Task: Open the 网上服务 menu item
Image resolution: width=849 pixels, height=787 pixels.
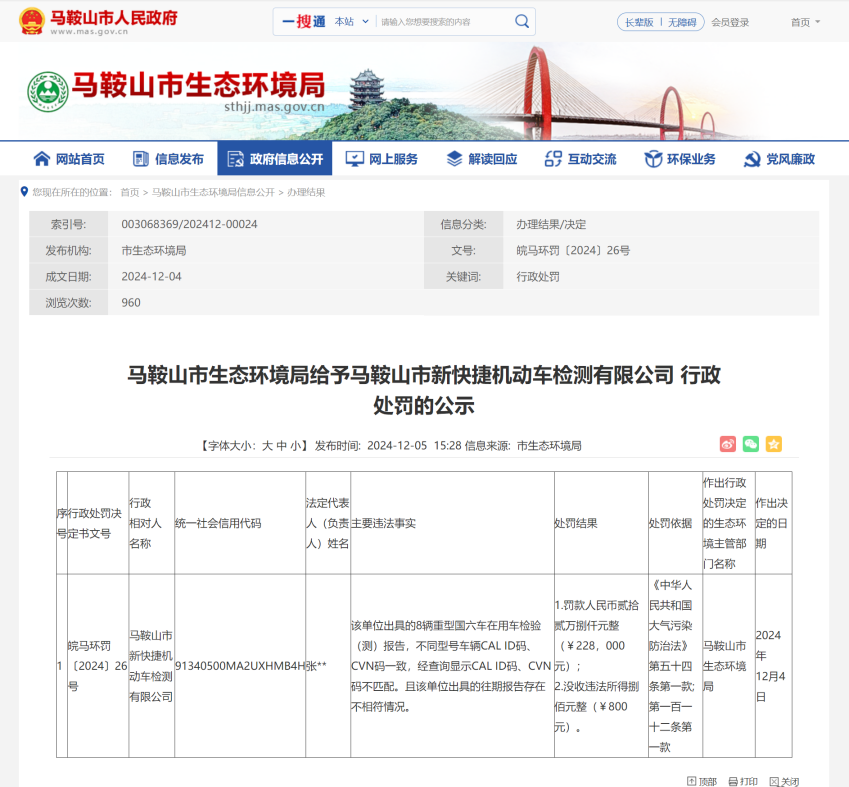Action: coord(382,159)
